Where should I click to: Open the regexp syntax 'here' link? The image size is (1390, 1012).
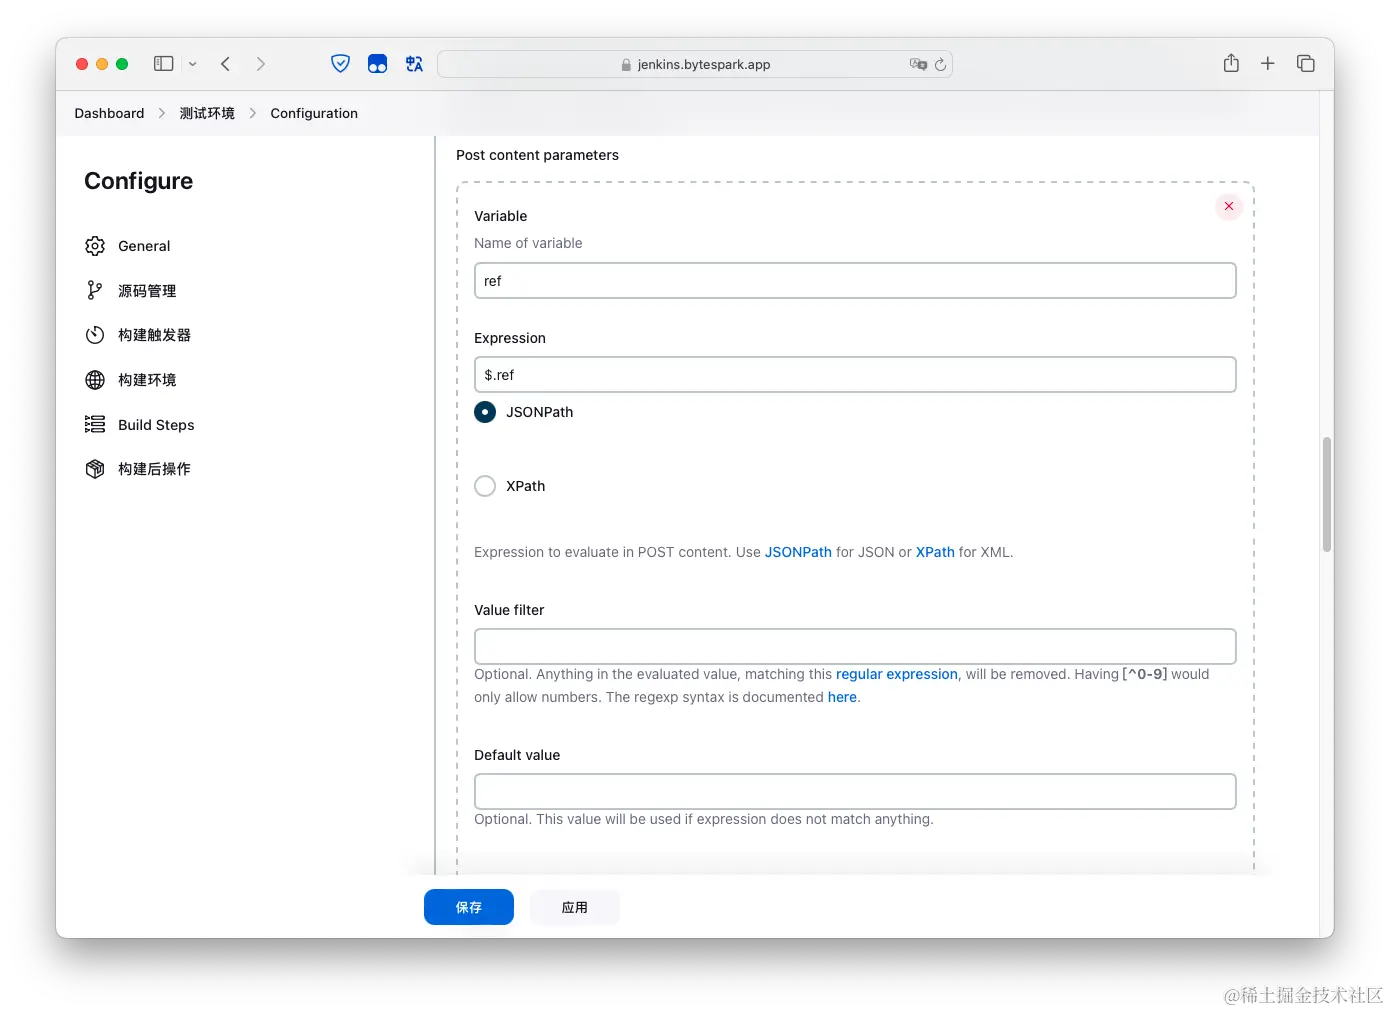click(842, 697)
